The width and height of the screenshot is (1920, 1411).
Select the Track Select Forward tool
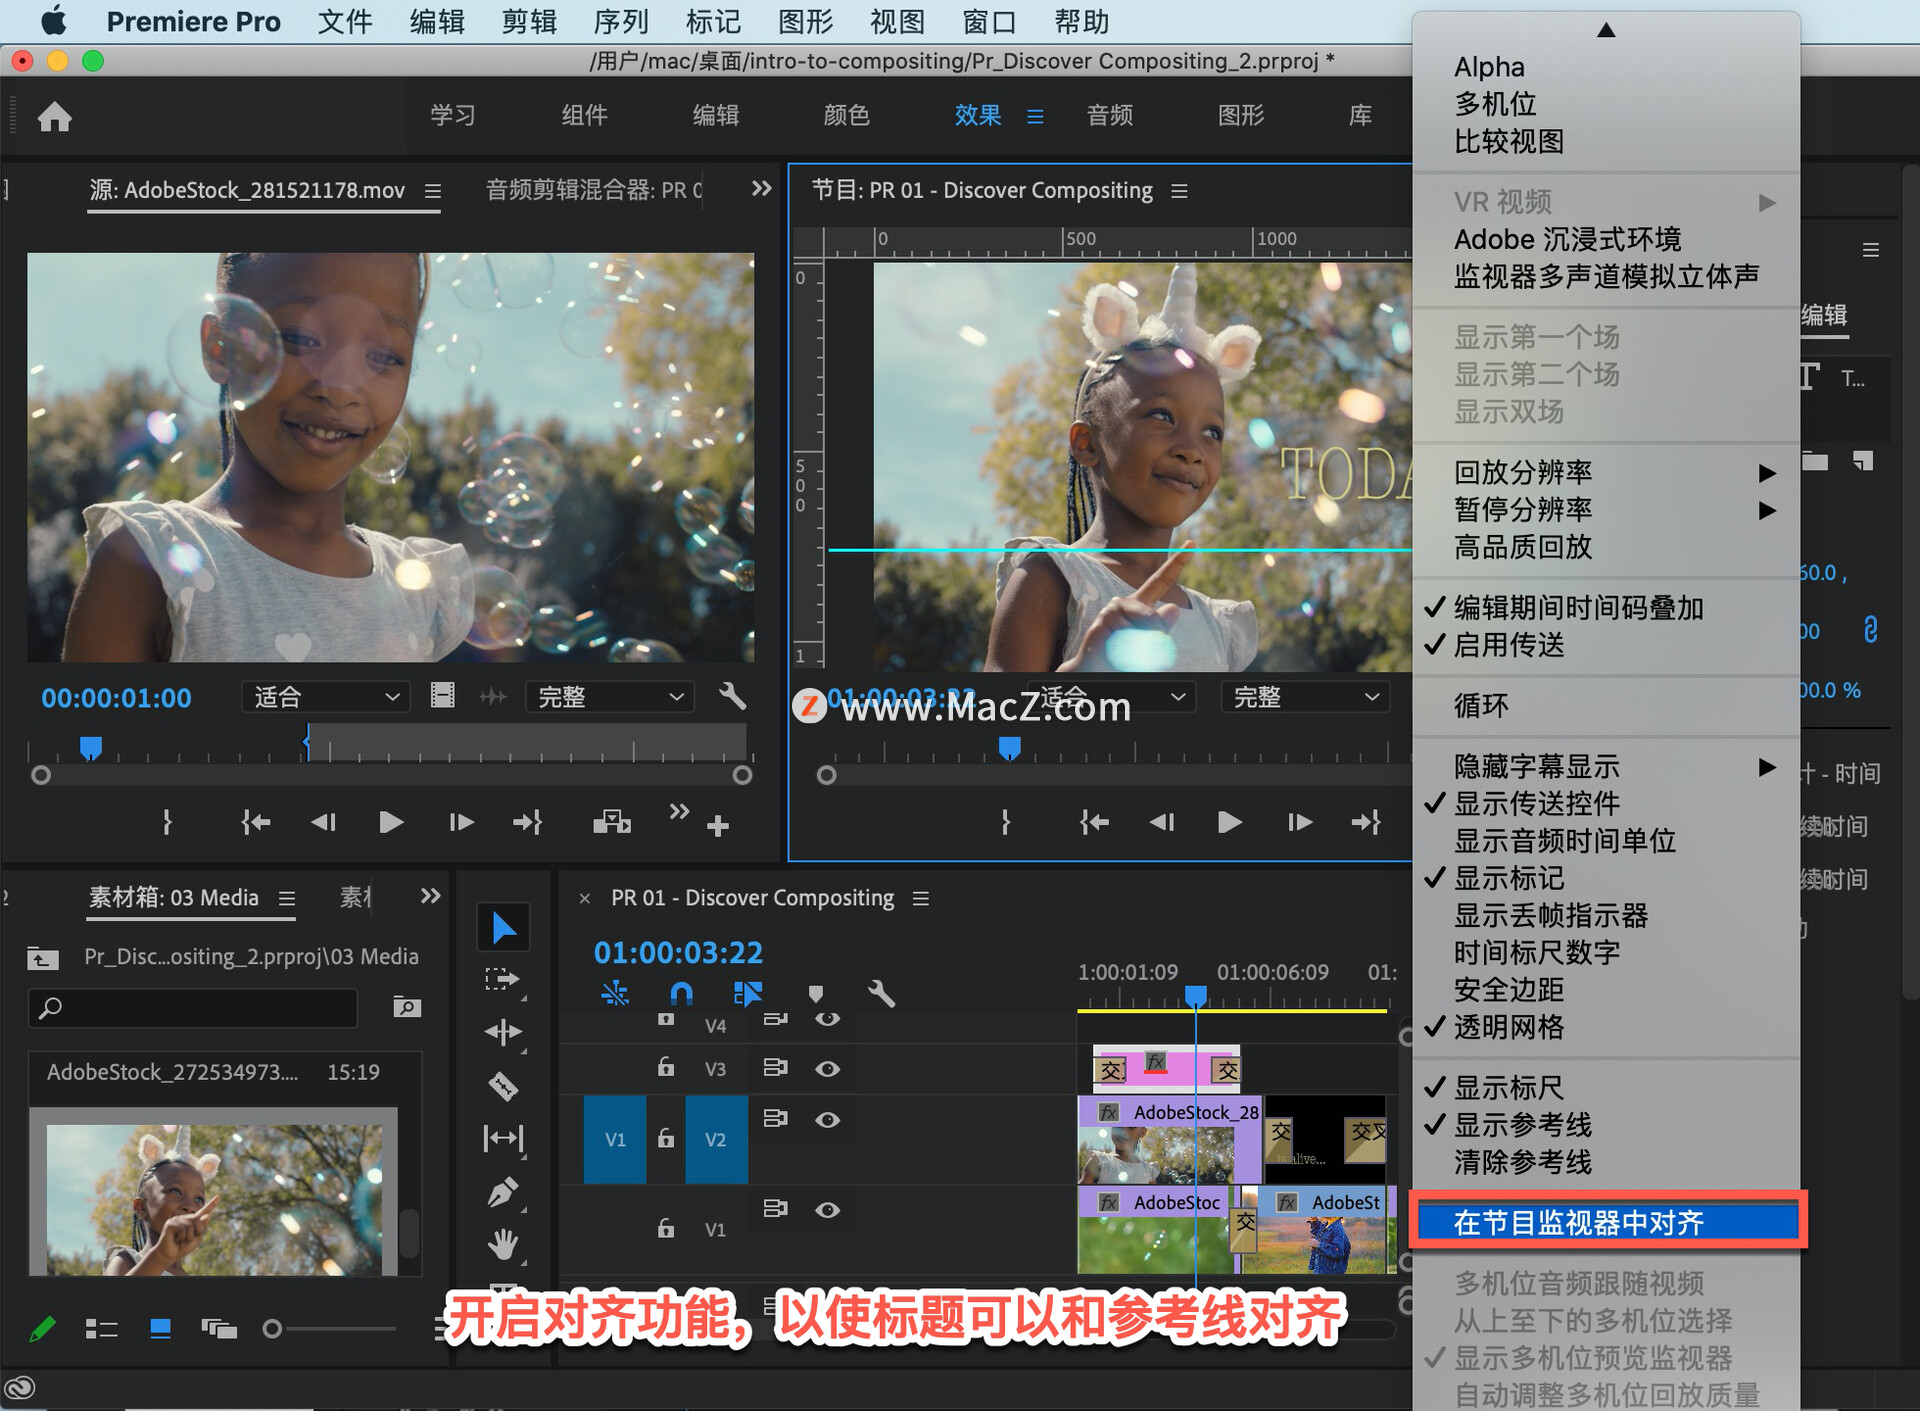pos(503,979)
